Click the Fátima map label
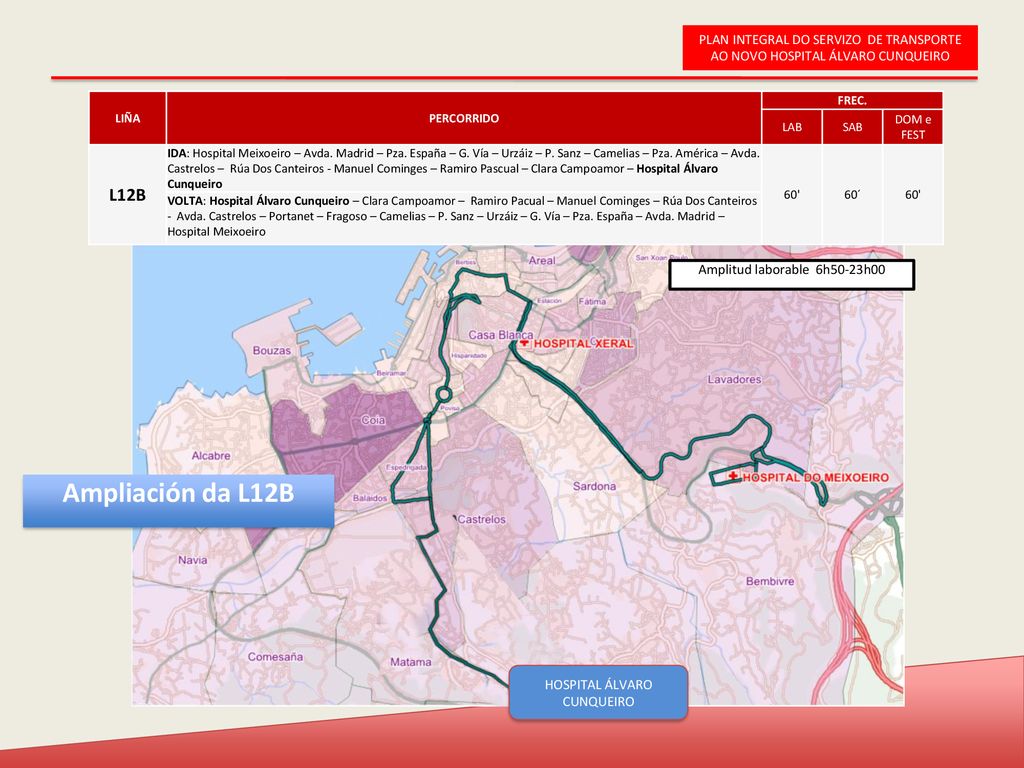Image resolution: width=1024 pixels, height=768 pixels. tap(592, 302)
